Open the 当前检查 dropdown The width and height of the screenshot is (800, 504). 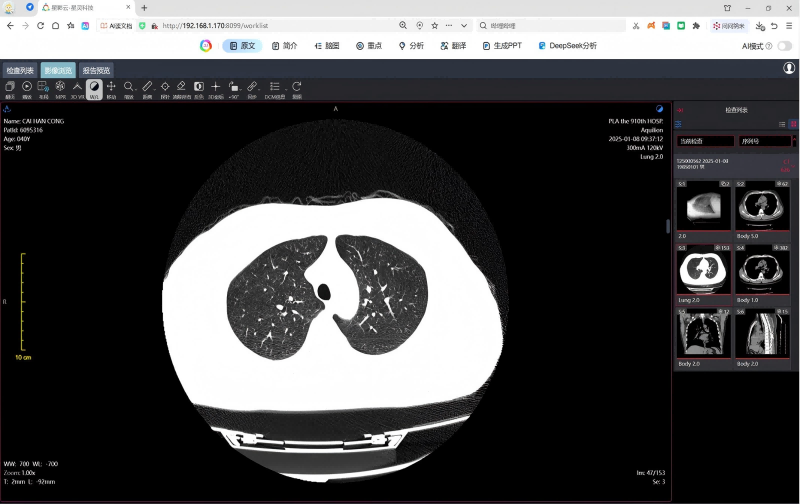(x=704, y=141)
